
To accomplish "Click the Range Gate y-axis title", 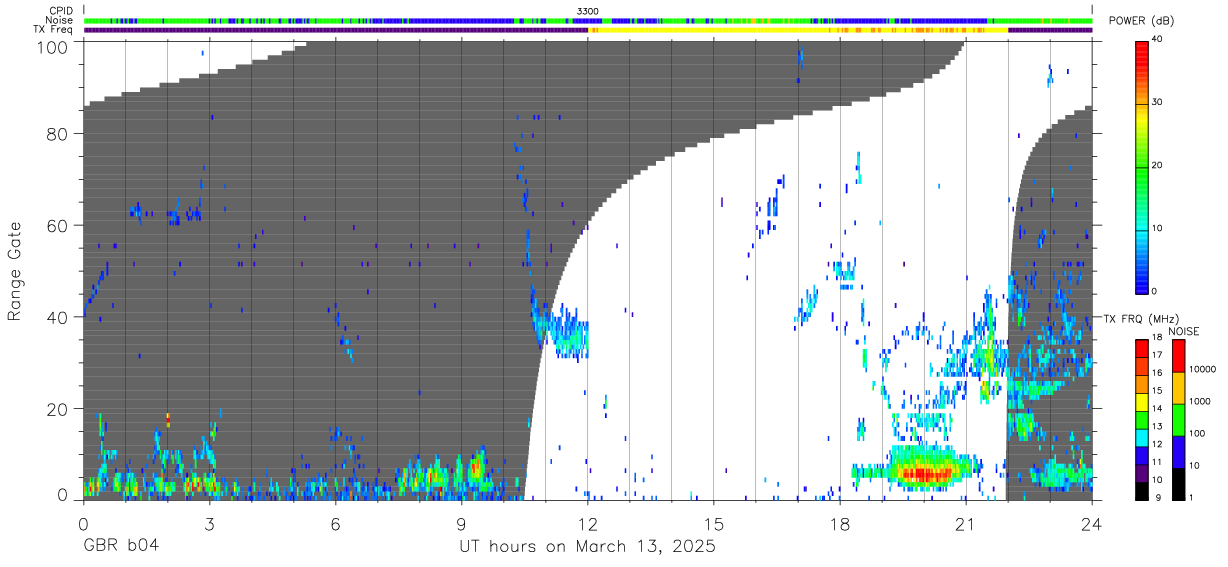I will (16, 273).
